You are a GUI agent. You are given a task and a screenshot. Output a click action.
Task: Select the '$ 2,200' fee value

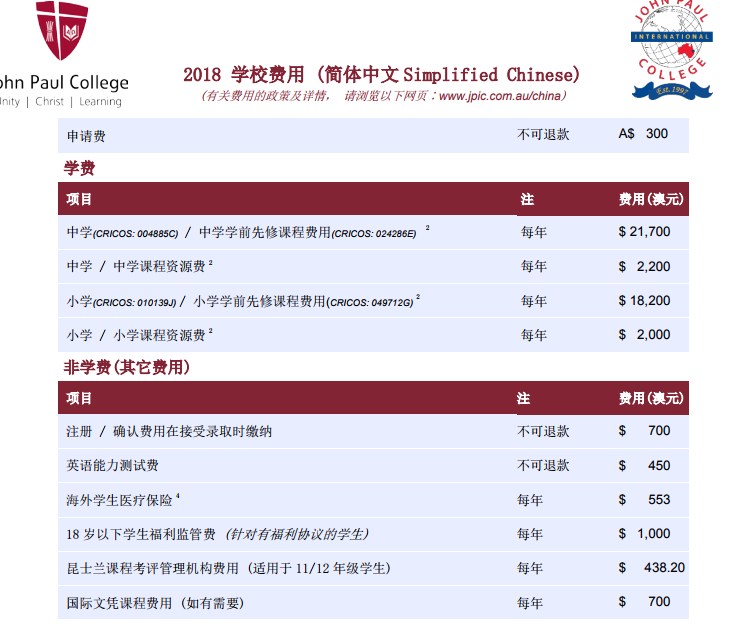pyautogui.click(x=644, y=266)
